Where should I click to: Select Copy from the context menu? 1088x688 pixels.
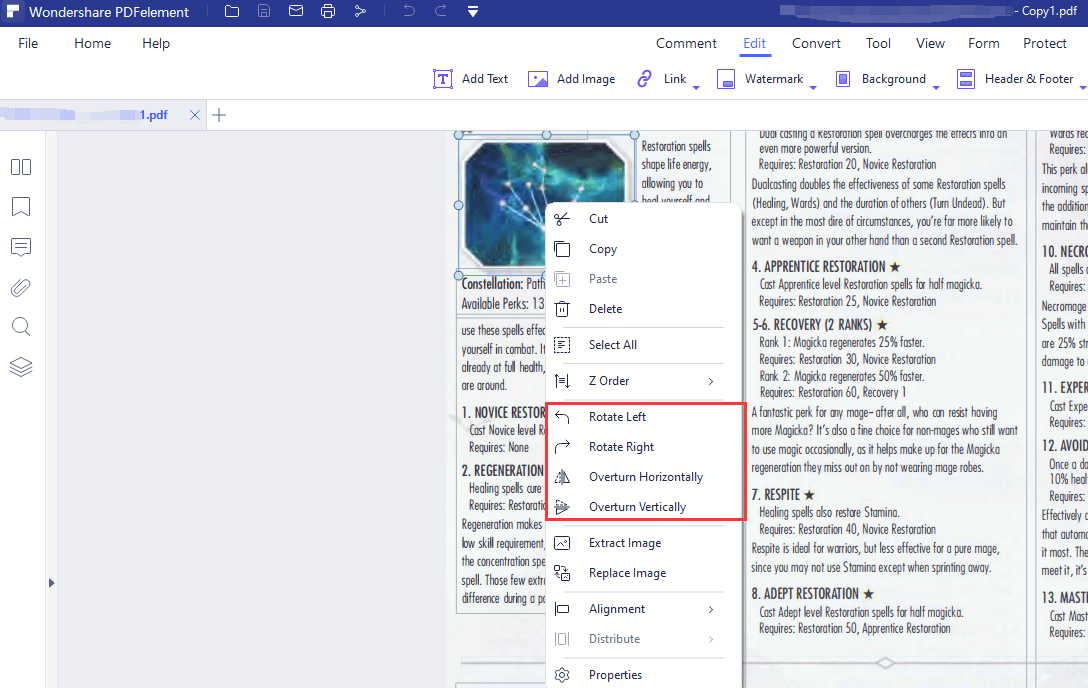(603, 248)
